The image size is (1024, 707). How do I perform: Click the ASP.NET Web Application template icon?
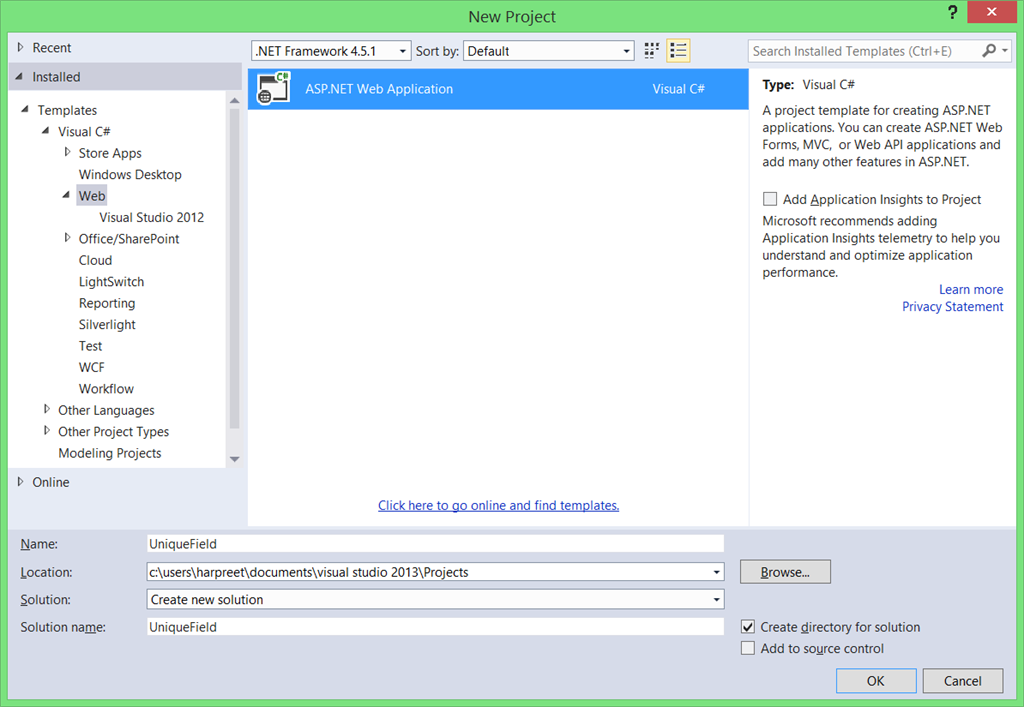click(x=273, y=88)
